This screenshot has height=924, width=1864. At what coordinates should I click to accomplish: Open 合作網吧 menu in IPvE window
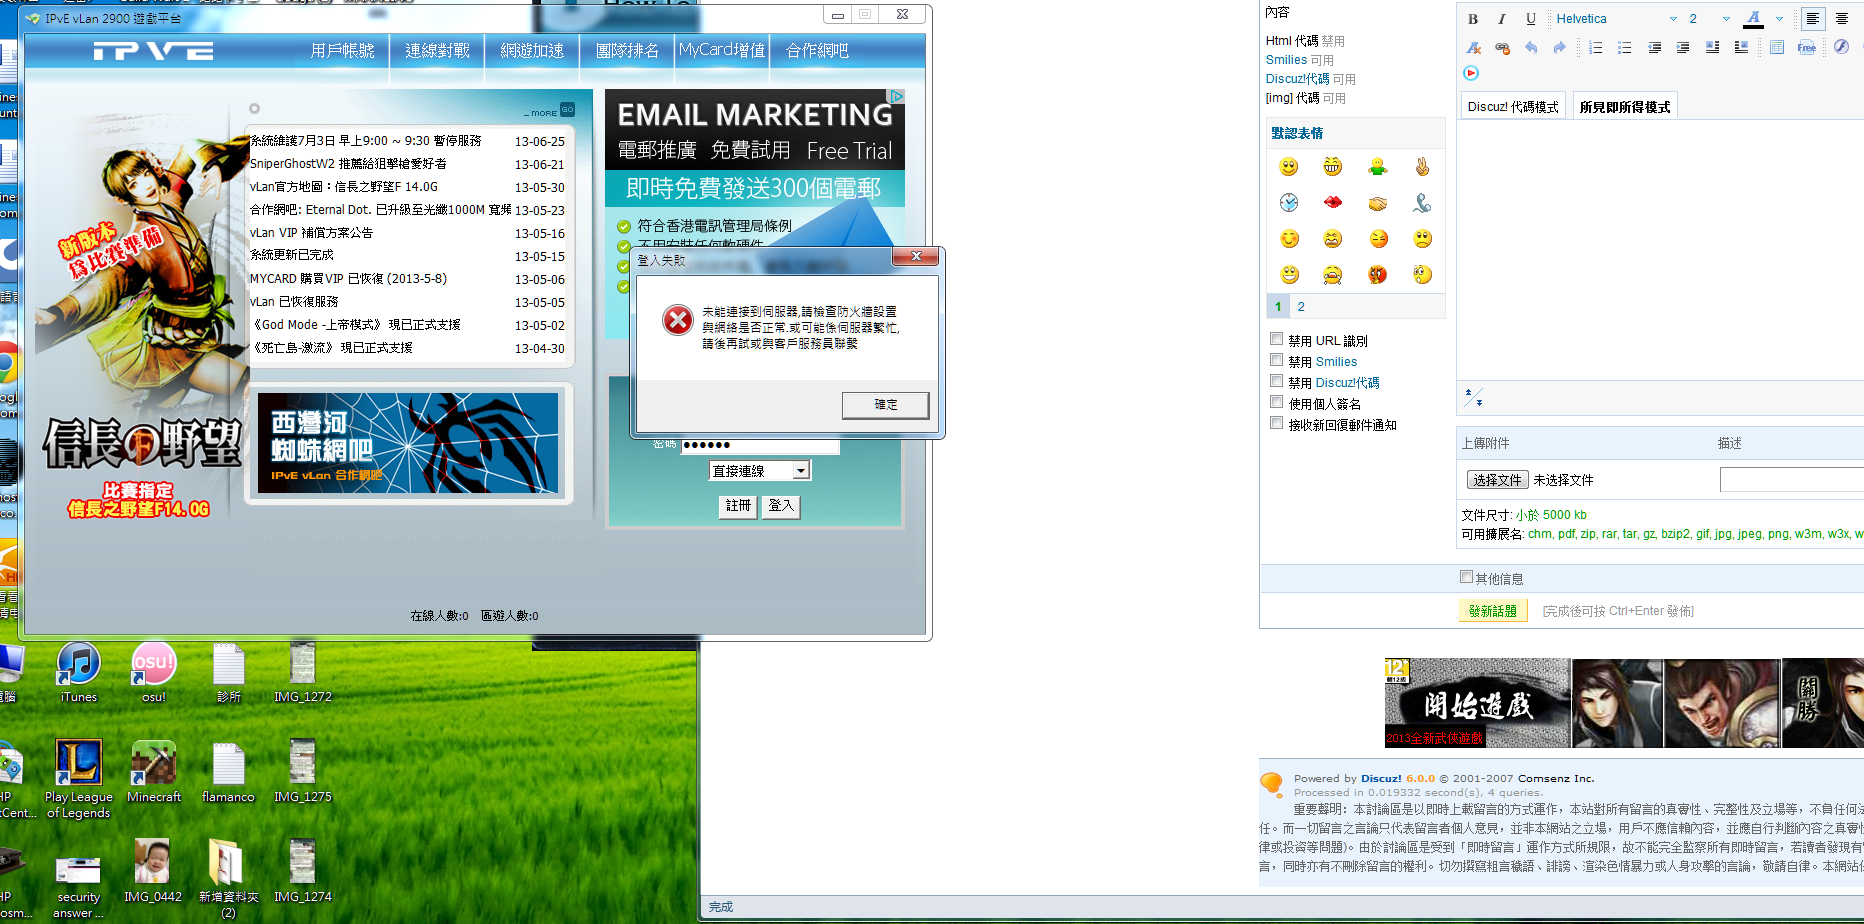point(817,51)
